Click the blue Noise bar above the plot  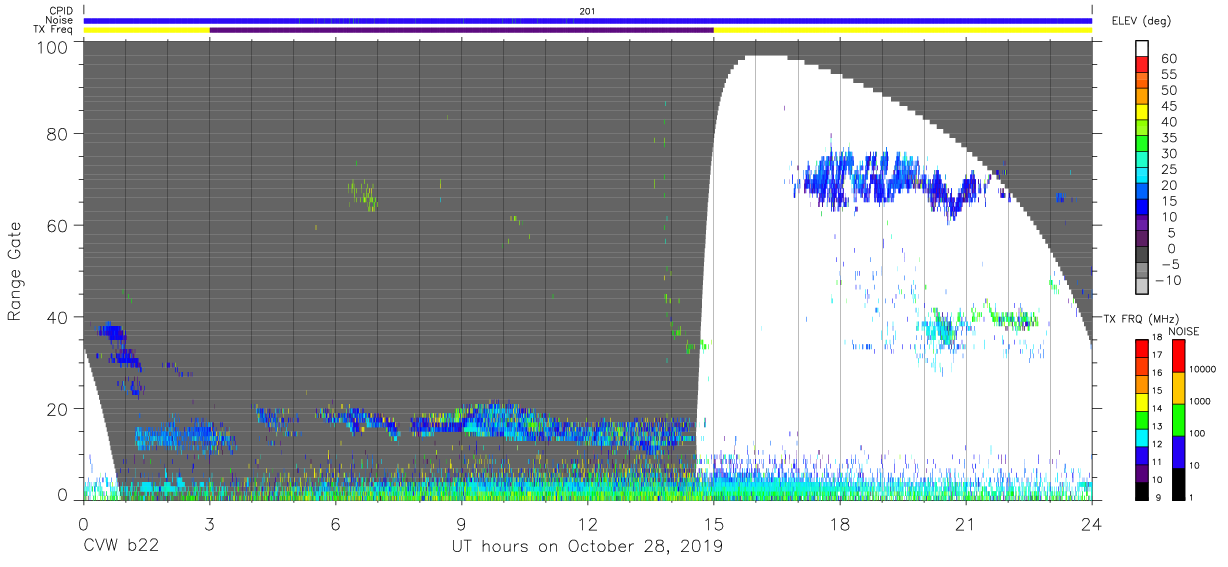point(587,20)
